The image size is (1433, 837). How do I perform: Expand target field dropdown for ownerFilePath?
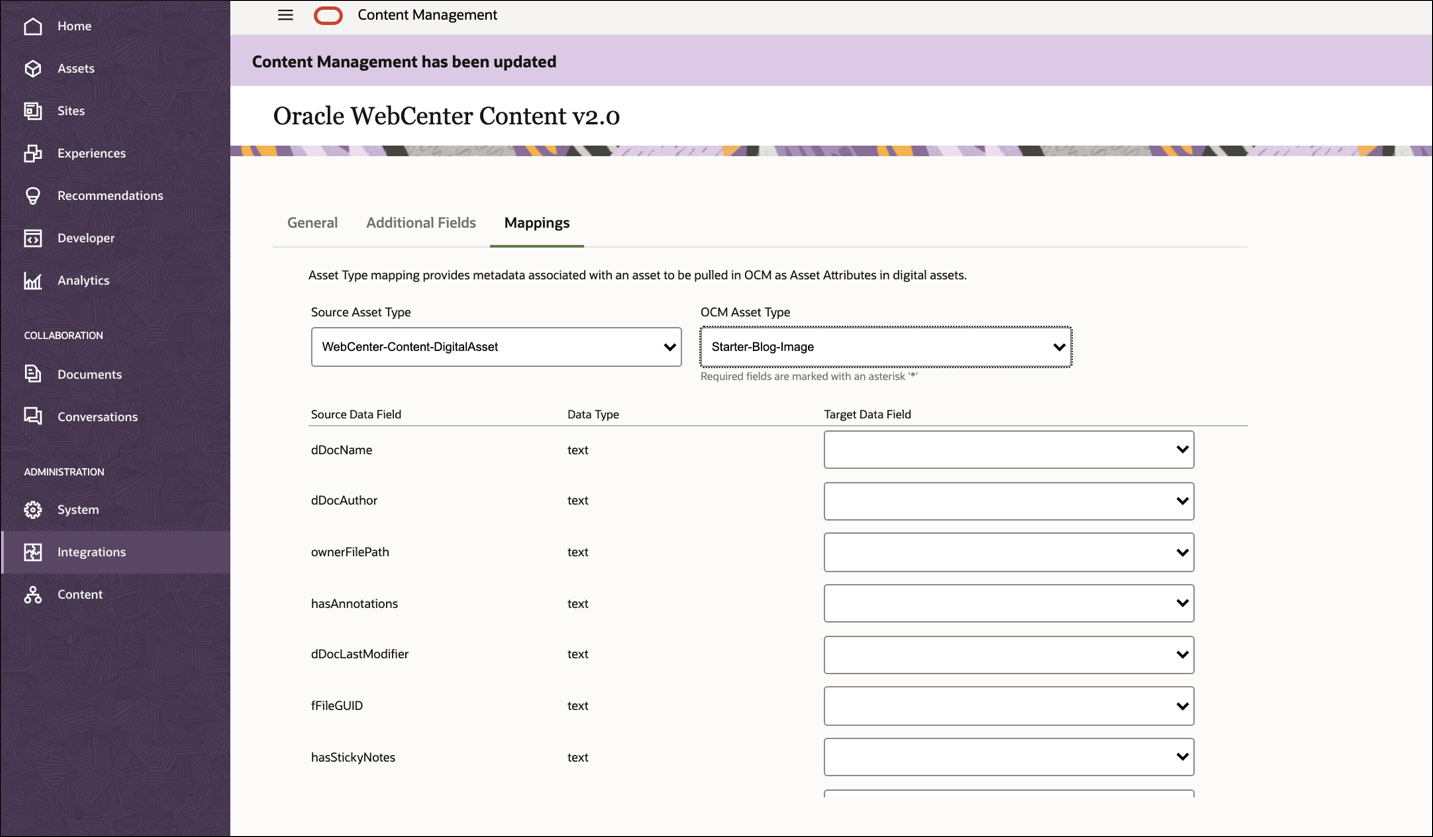(x=1009, y=552)
